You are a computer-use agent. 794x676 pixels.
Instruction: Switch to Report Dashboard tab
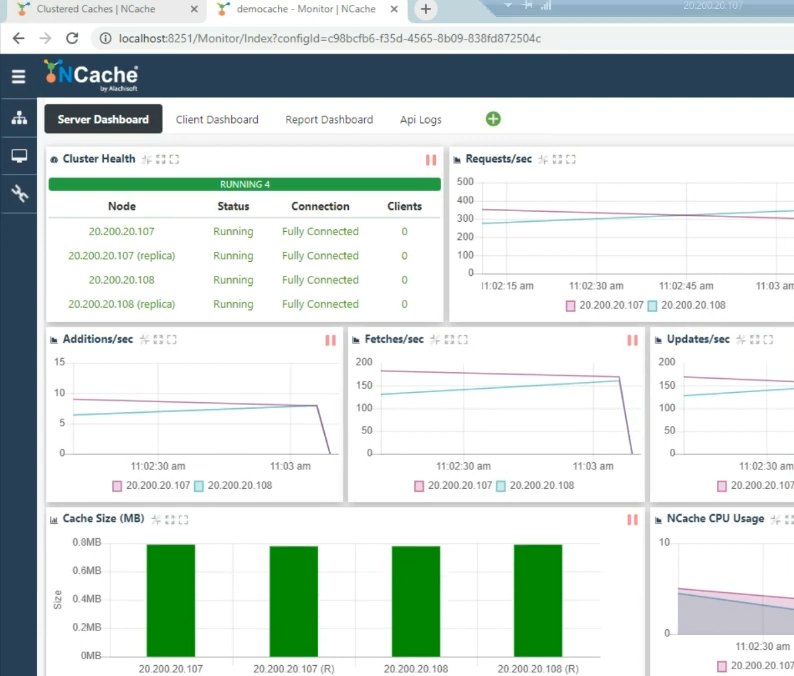click(329, 120)
